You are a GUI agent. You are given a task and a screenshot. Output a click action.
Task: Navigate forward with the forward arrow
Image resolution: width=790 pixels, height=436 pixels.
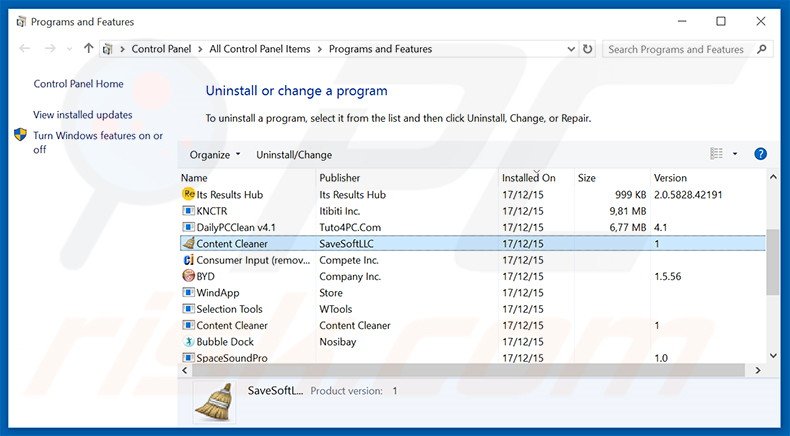click(x=50, y=48)
